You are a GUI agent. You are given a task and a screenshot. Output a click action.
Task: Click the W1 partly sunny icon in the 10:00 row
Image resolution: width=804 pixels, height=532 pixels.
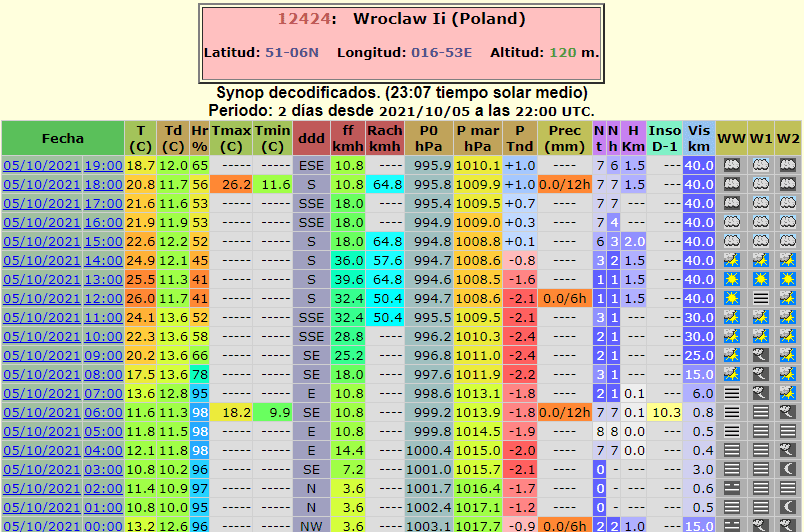(761, 336)
